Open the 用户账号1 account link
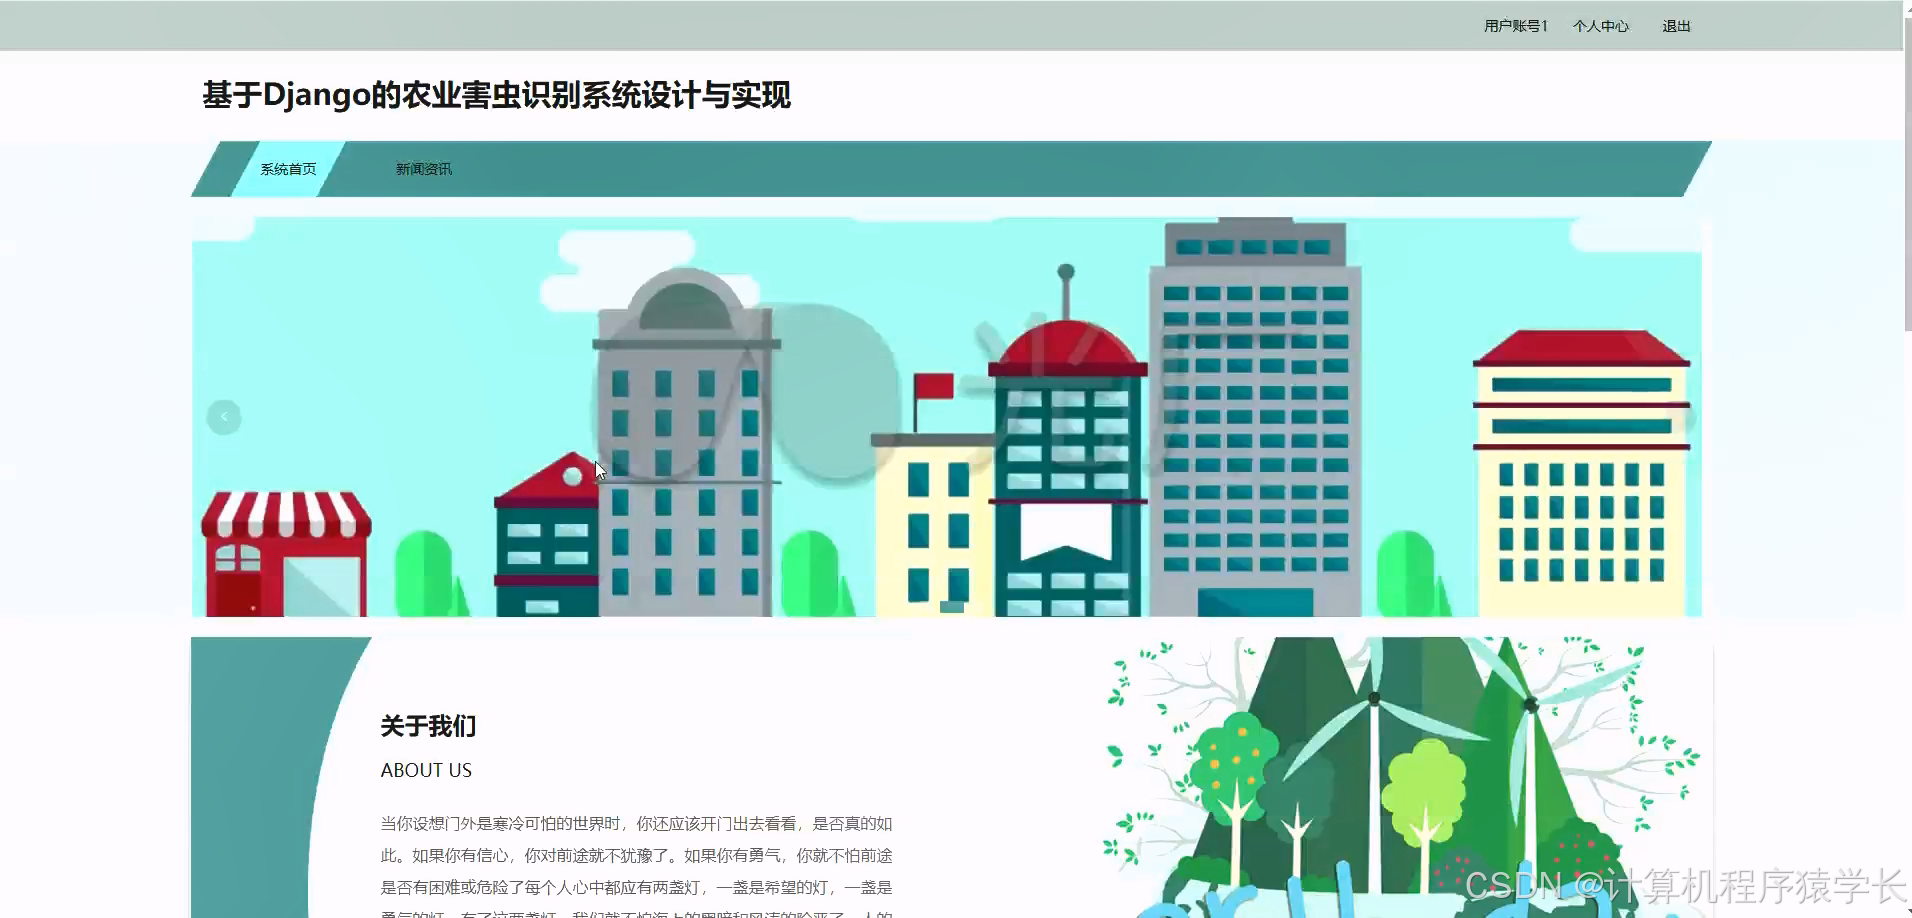Image resolution: width=1912 pixels, height=918 pixels. [1515, 26]
